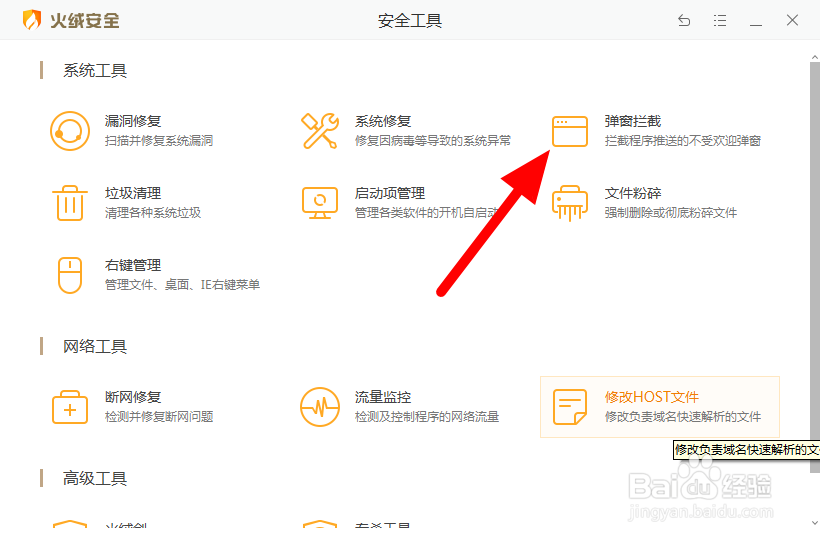Click description 拦截程序推送的不受欢迎弹窗
Viewport: 820px width, 540px height.
click(682, 141)
